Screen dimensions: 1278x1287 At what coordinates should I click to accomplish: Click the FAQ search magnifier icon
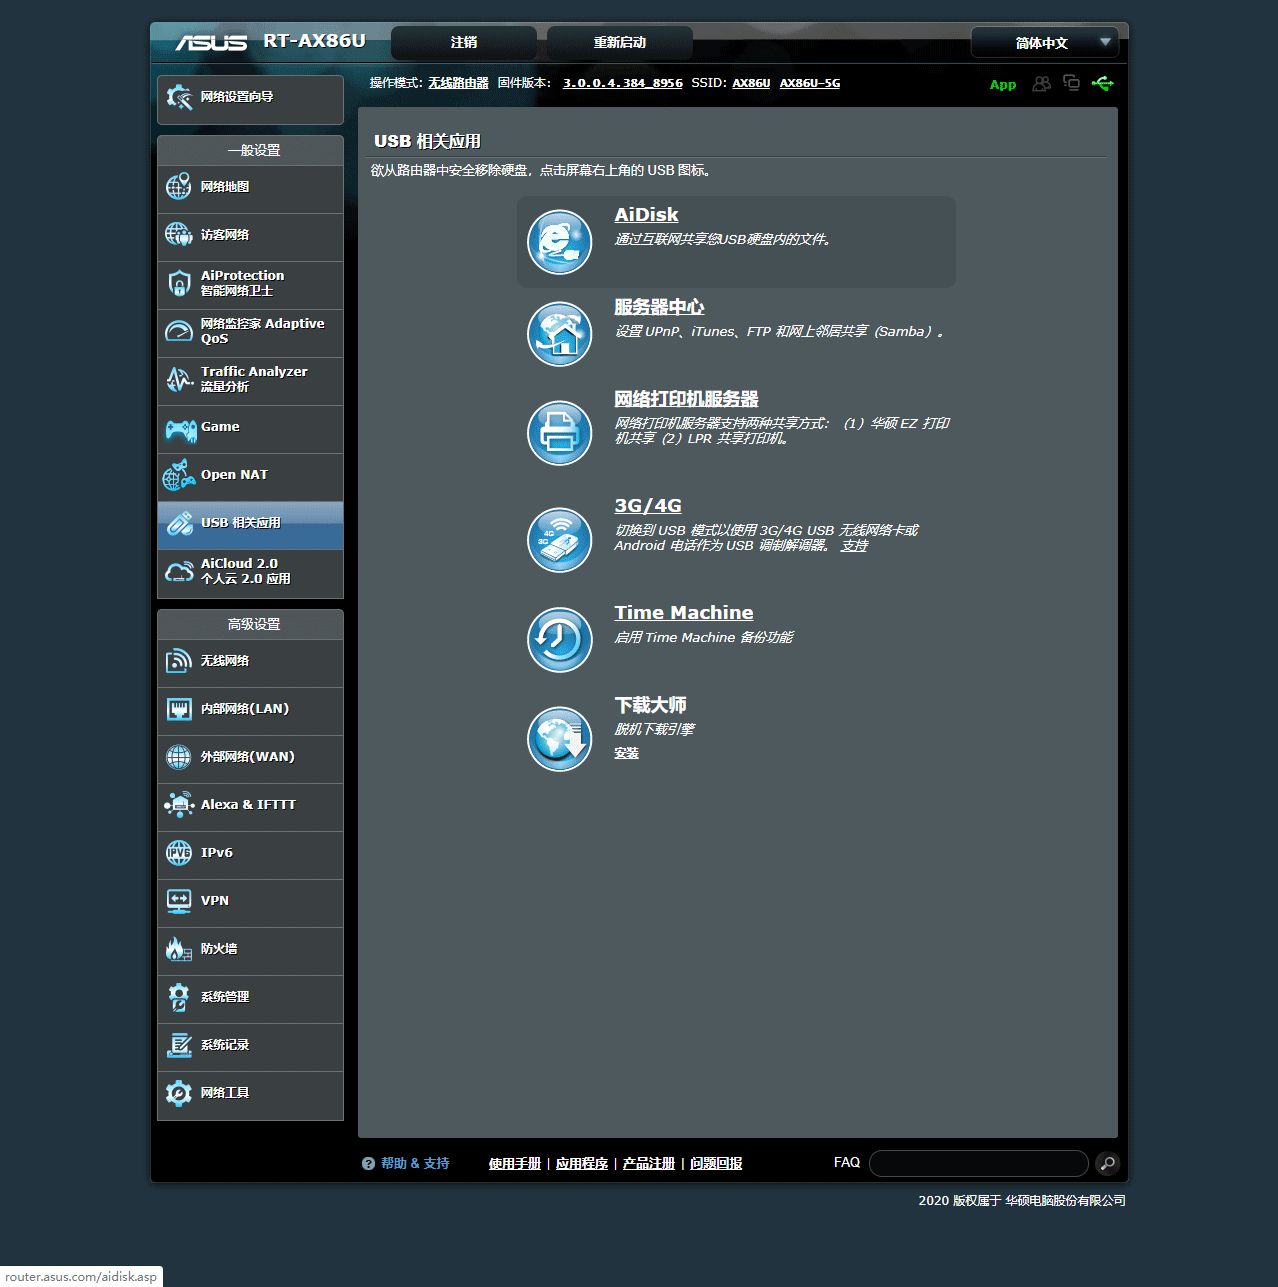tap(1107, 1163)
